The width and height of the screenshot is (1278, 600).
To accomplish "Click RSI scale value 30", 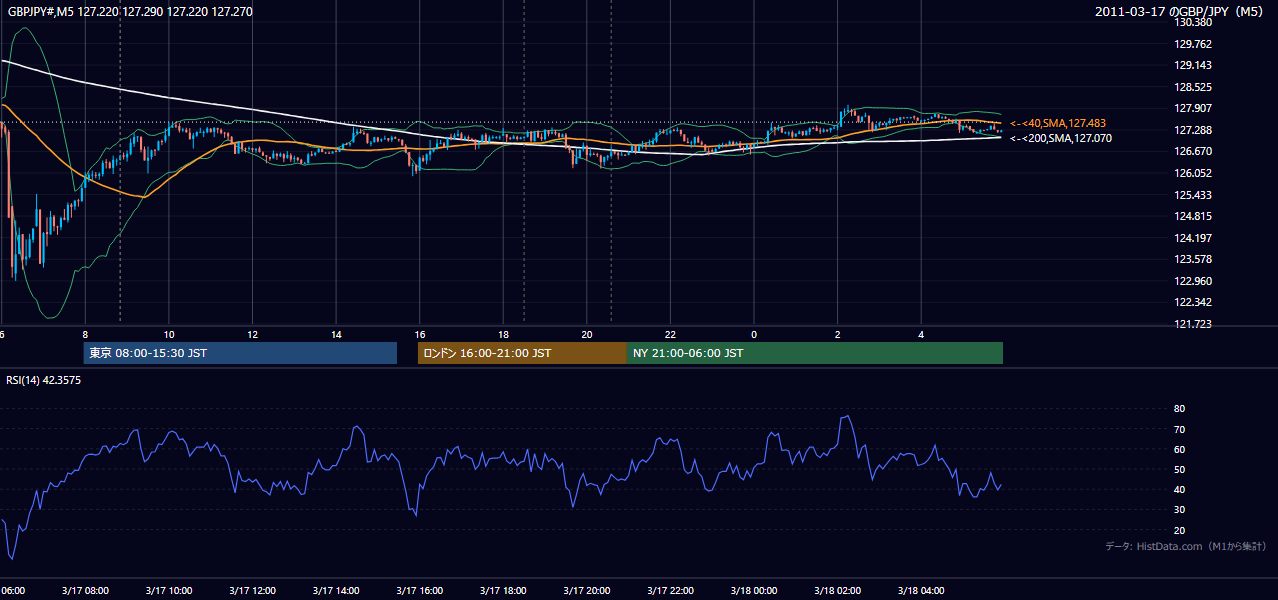I will point(1180,509).
